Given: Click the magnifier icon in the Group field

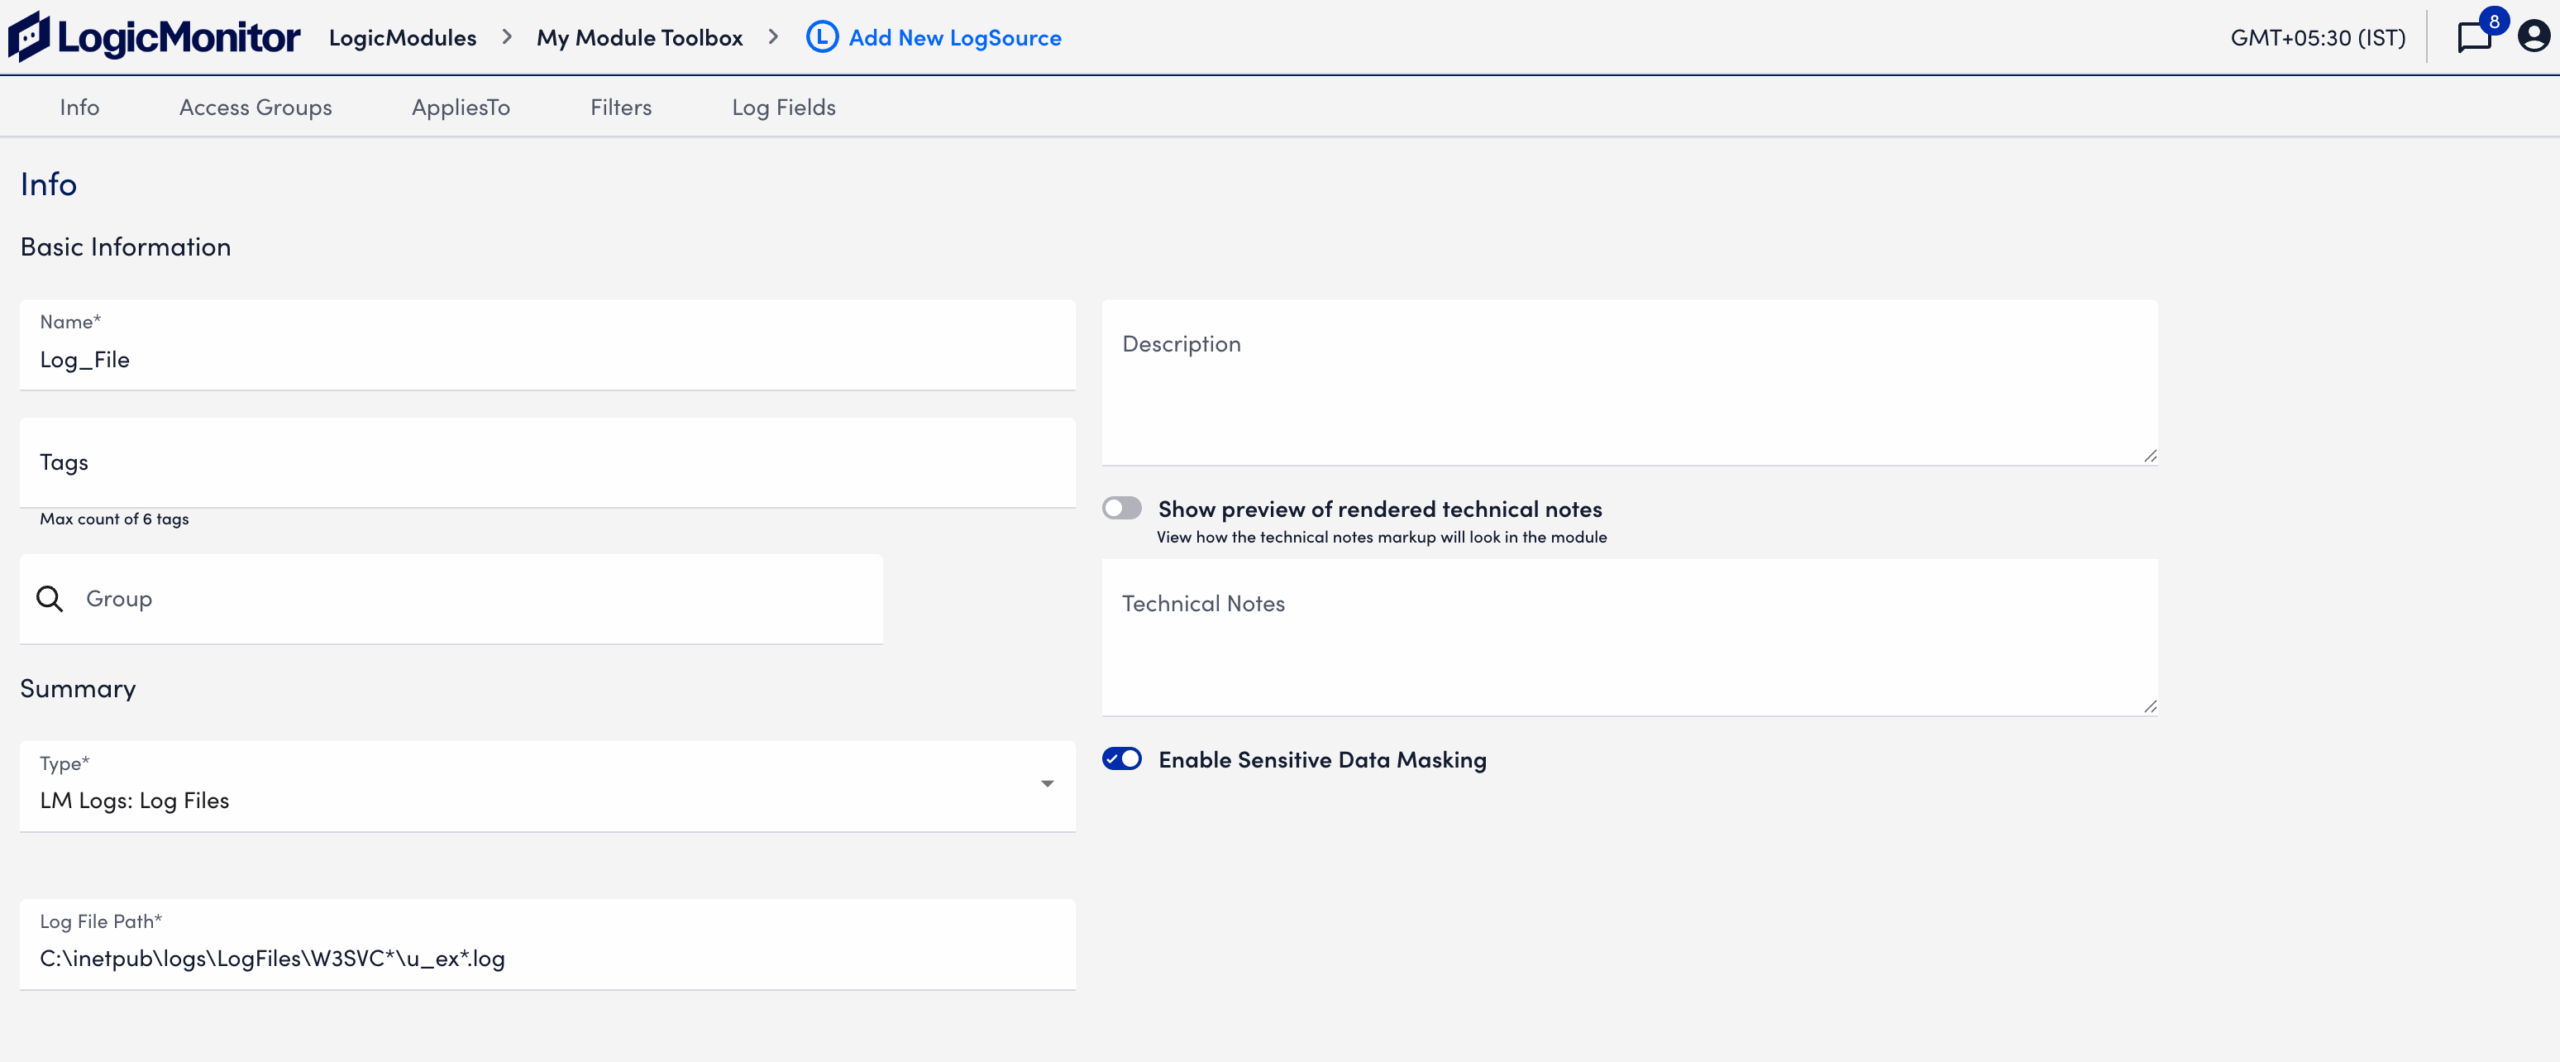Looking at the screenshot, I should point(49,598).
